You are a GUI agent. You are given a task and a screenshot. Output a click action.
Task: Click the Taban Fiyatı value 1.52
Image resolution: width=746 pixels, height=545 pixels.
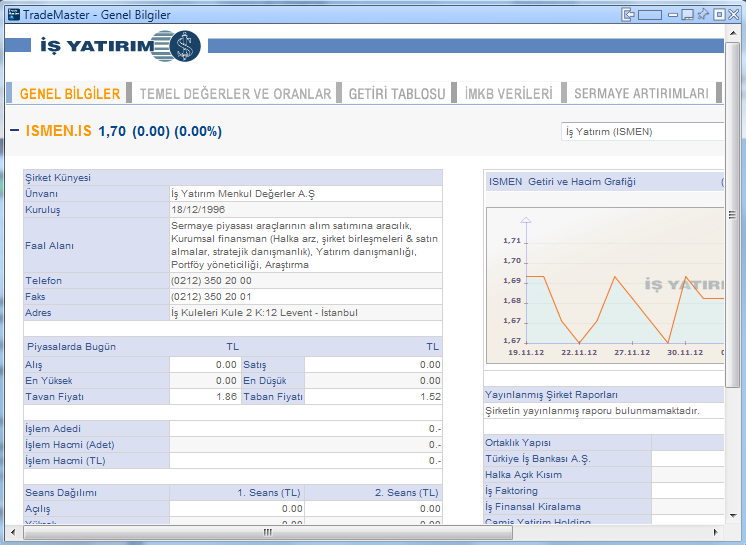point(431,397)
